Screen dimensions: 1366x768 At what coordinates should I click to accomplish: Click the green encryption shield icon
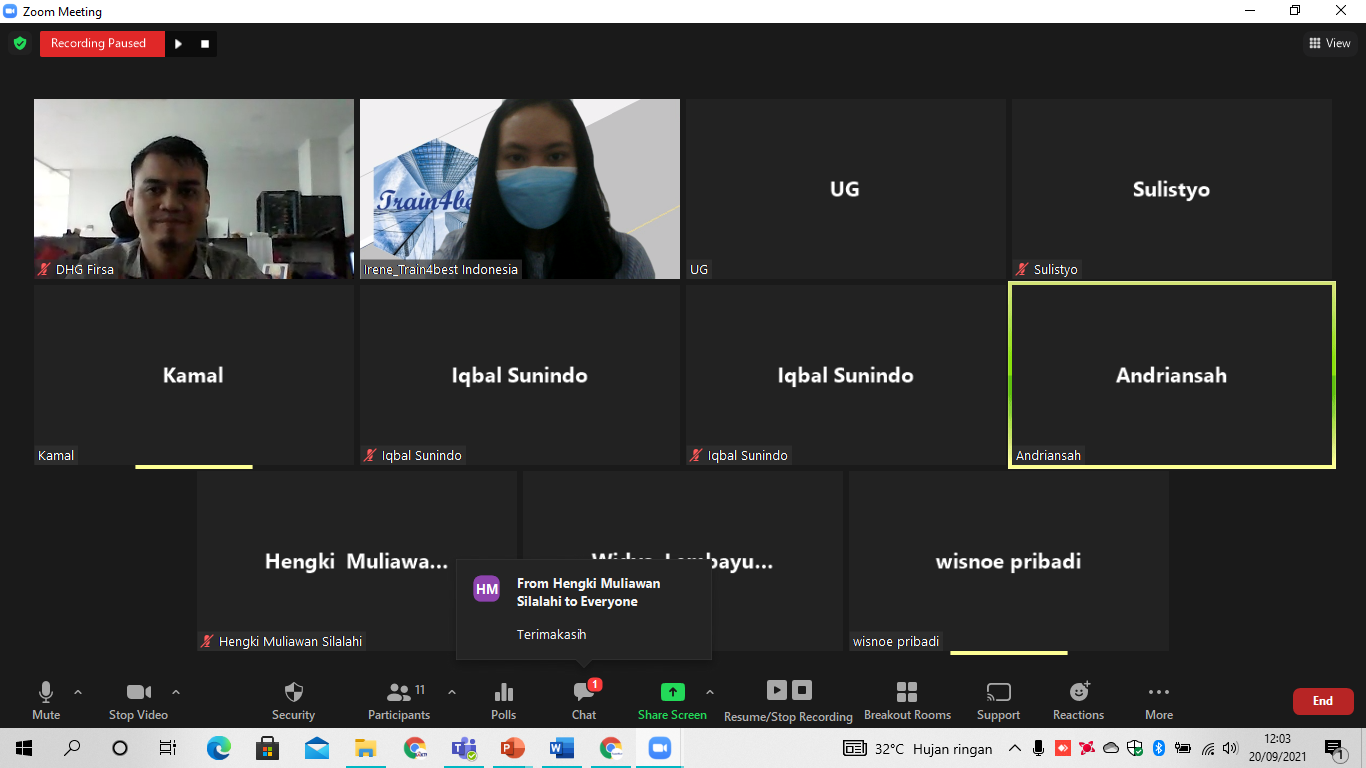click(x=19, y=44)
